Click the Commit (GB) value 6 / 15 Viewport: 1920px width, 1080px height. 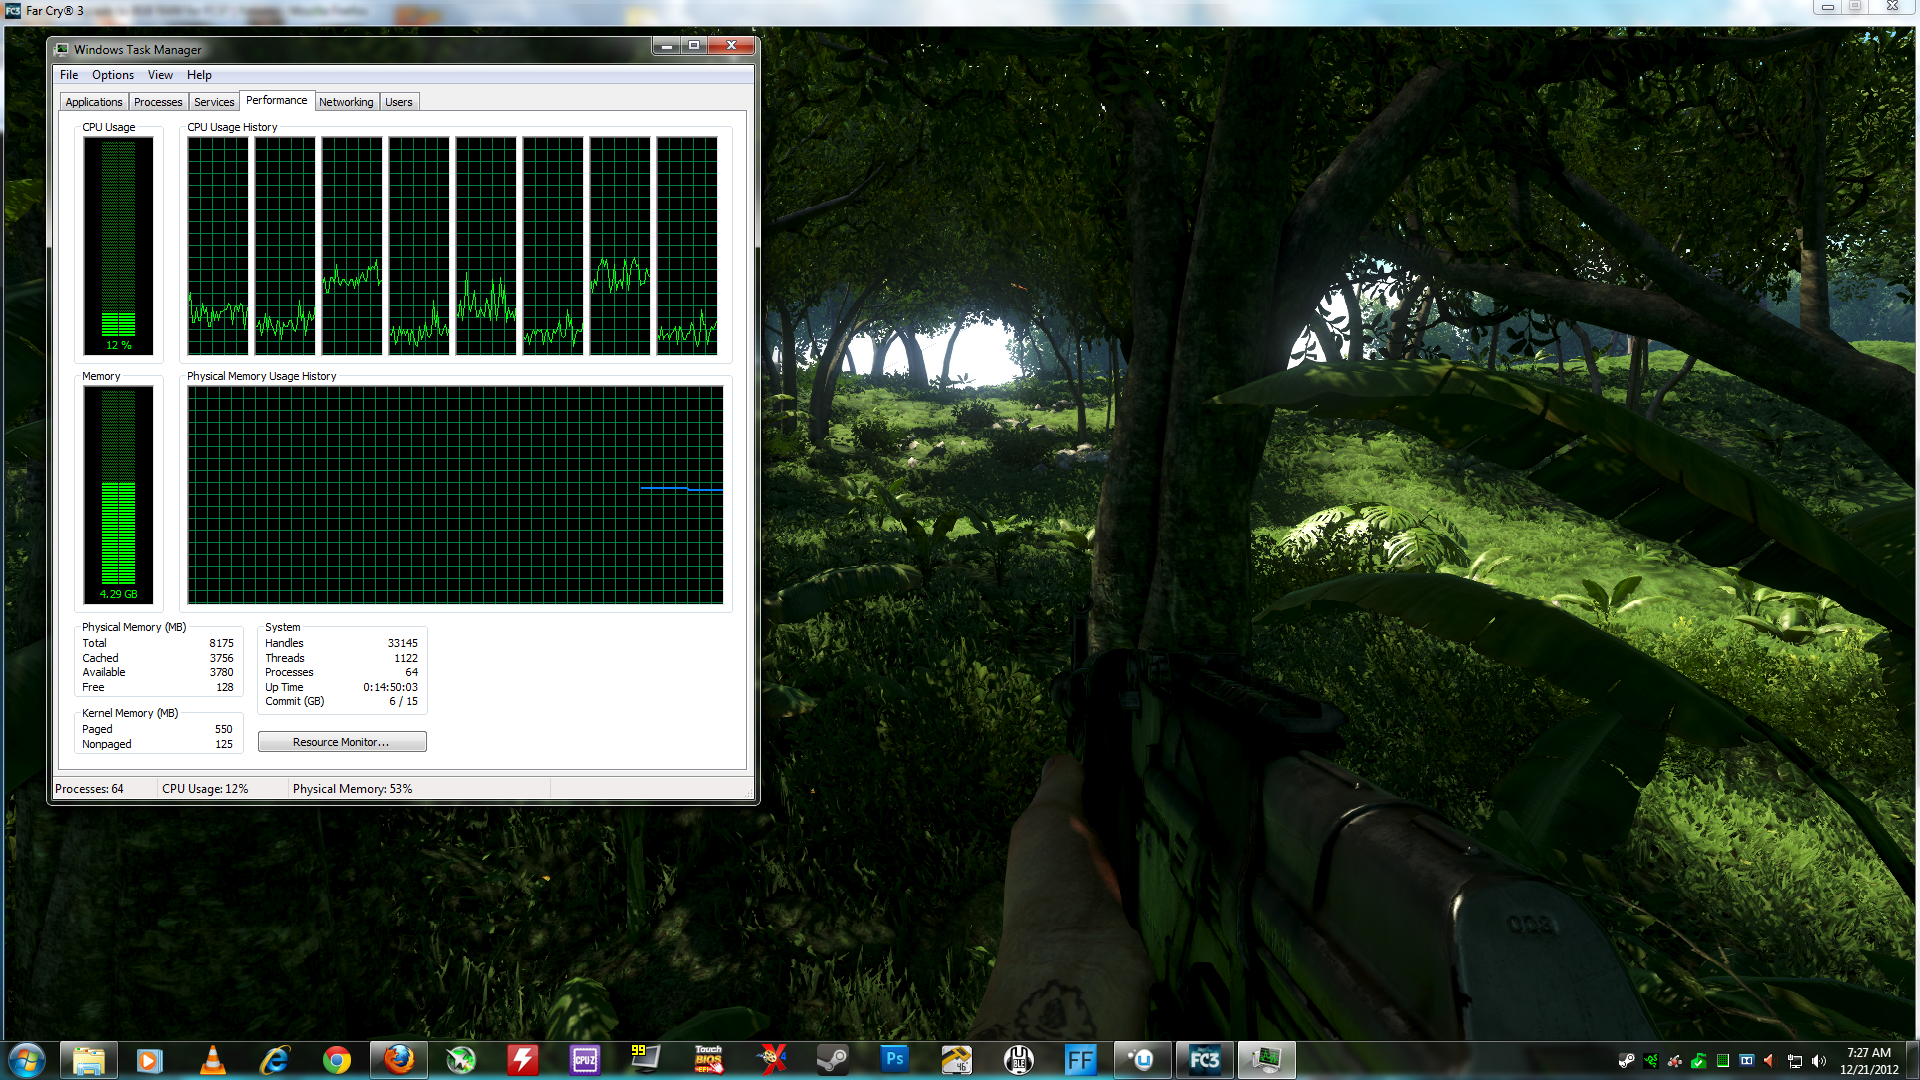coord(403,701)
